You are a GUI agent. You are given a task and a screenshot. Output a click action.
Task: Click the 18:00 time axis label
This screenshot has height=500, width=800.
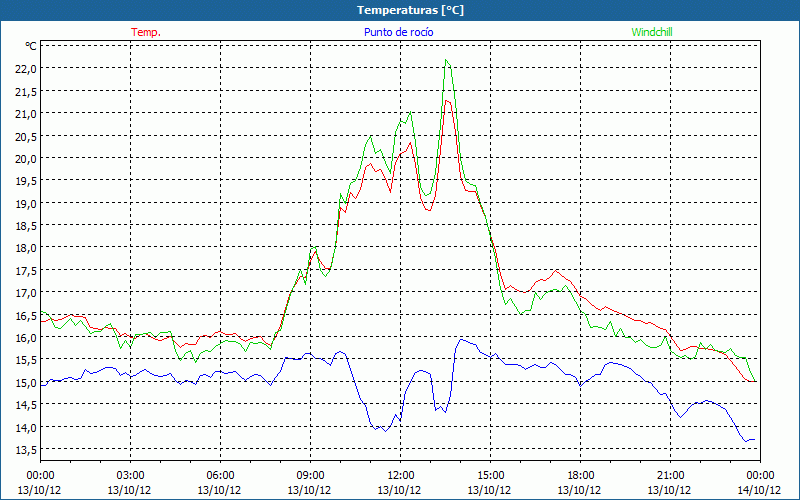[580, 476]
